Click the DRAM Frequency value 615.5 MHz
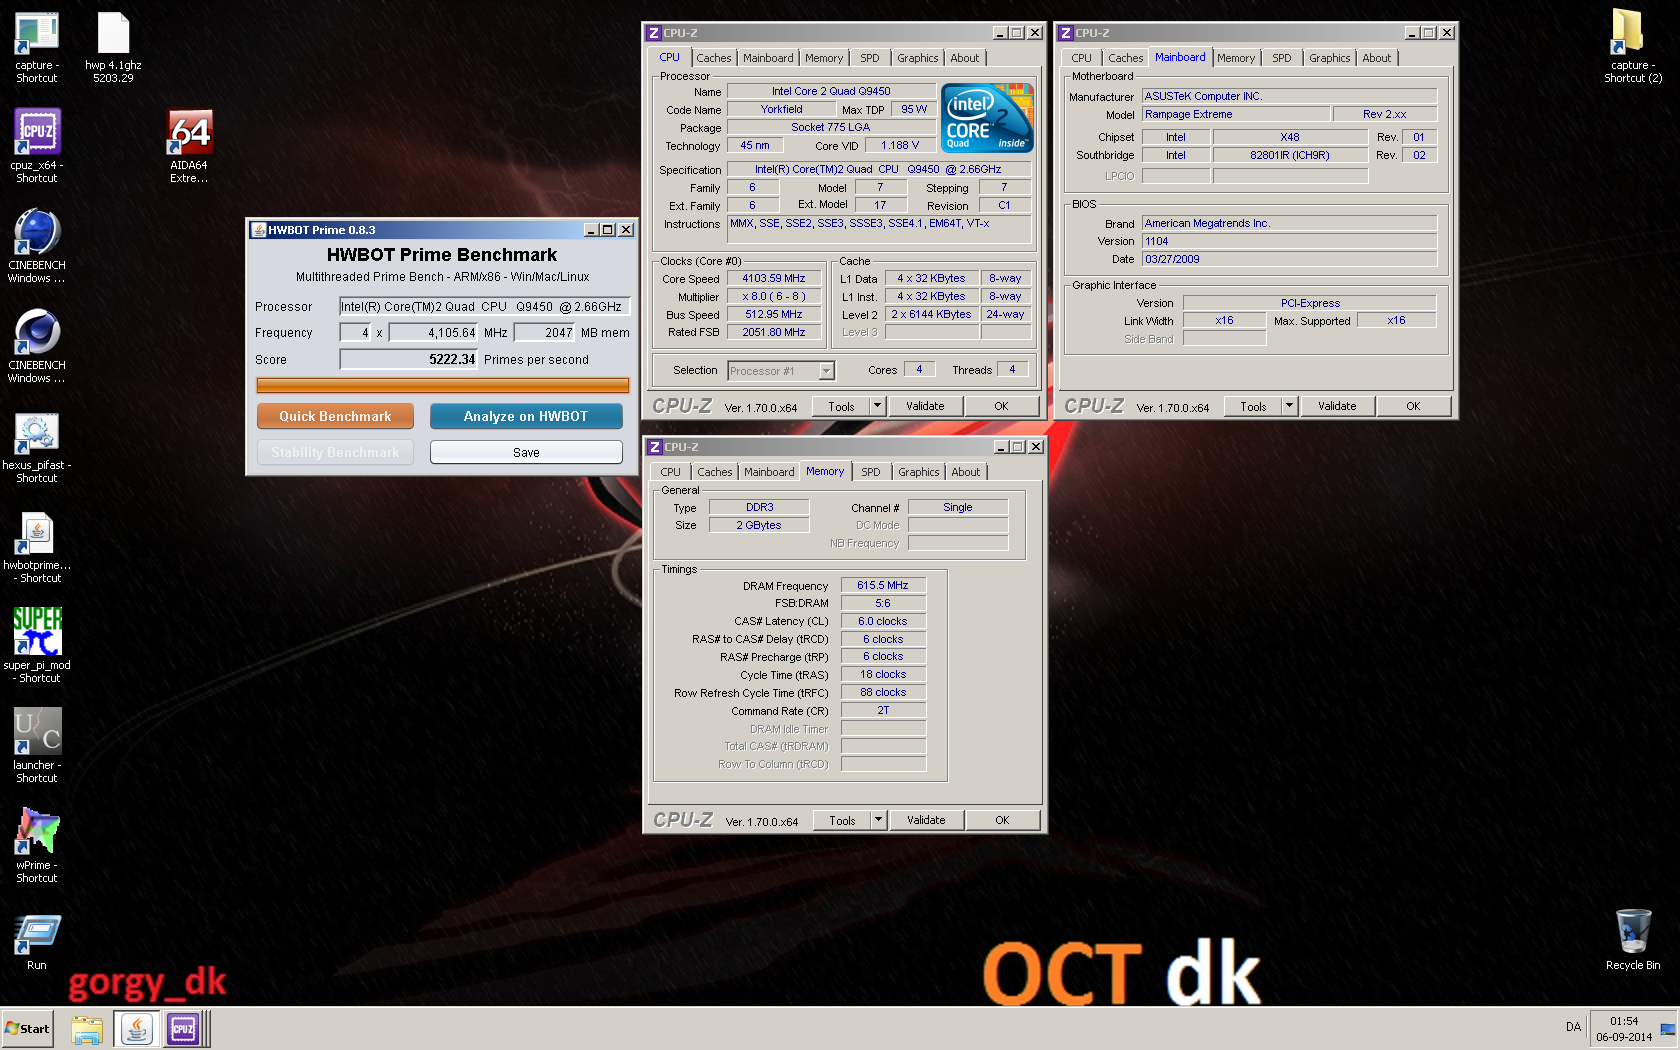The image size is (1680, 1050). tap(883, 585)
